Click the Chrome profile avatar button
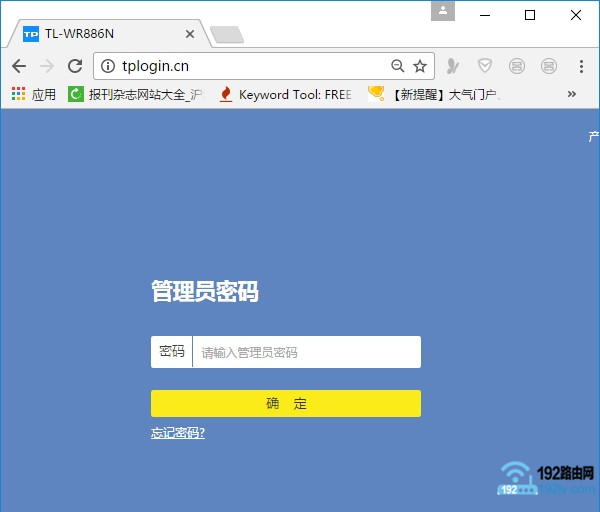This screenshot has width=600, height=512. pyautogui.click(x=443, y=11)
